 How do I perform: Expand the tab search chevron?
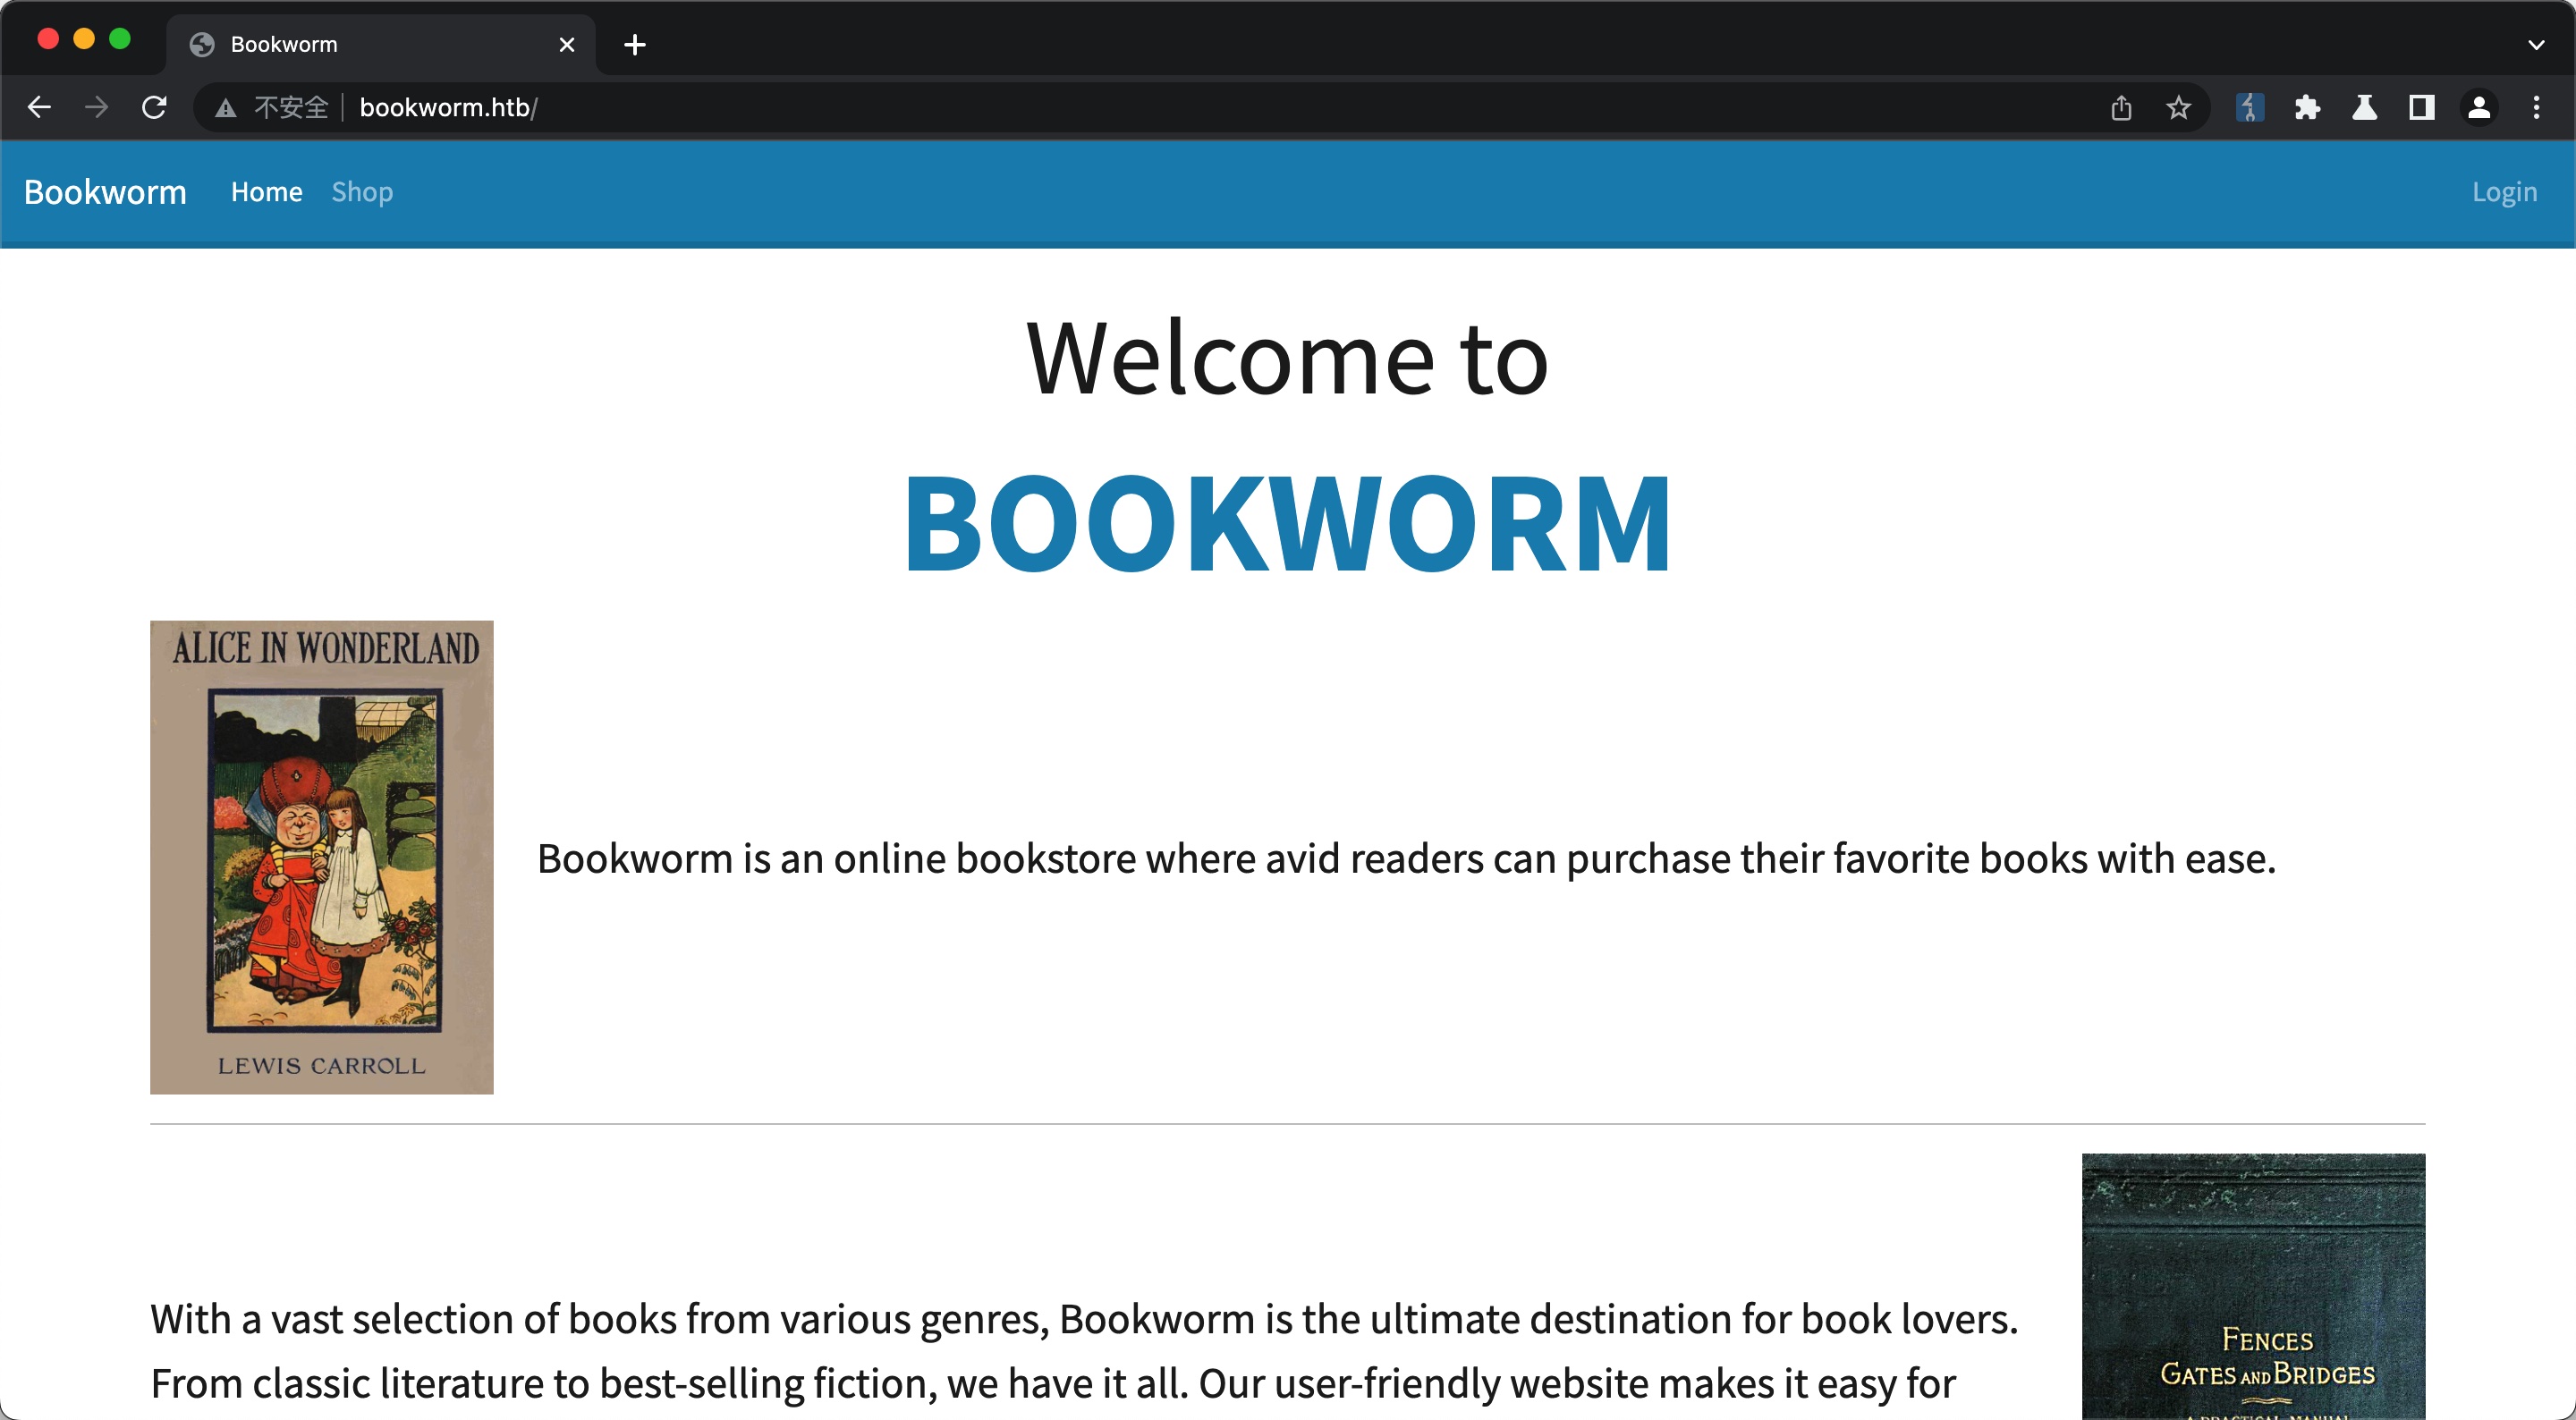2536,44
